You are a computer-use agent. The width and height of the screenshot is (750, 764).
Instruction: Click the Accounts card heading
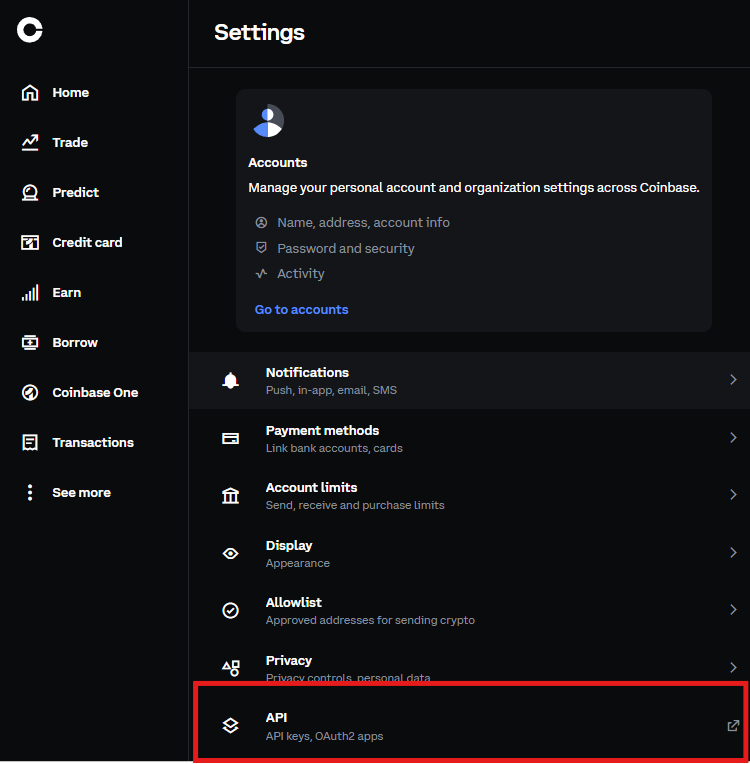coord(278,162)
